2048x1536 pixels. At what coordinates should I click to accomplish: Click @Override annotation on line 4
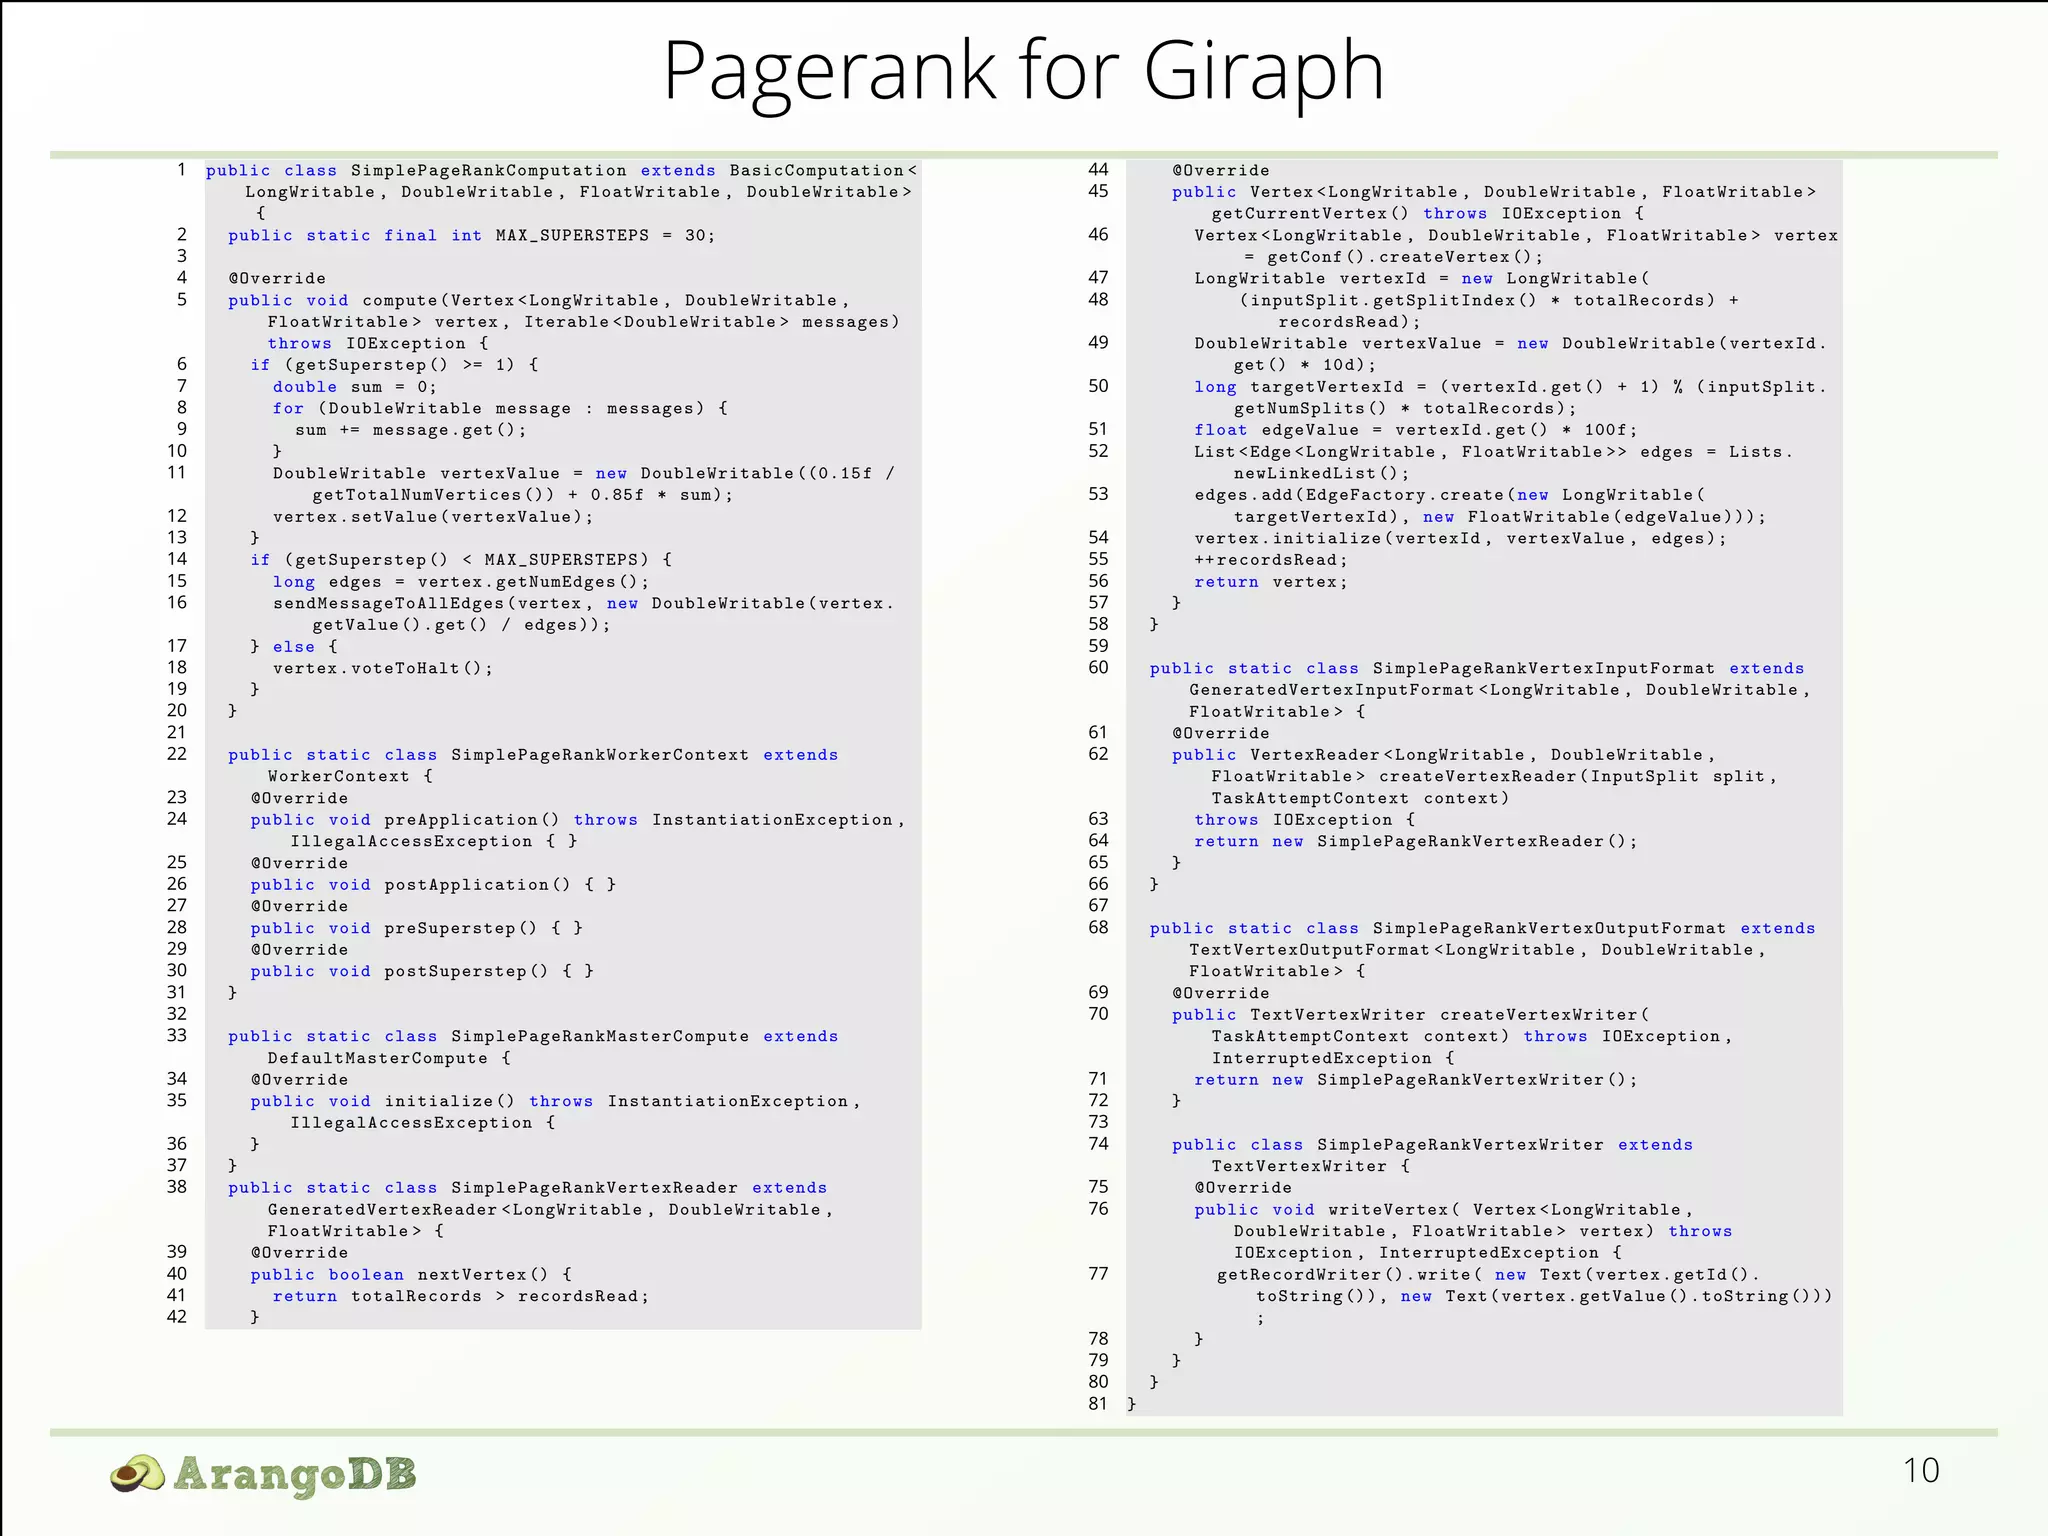[277, 279]
